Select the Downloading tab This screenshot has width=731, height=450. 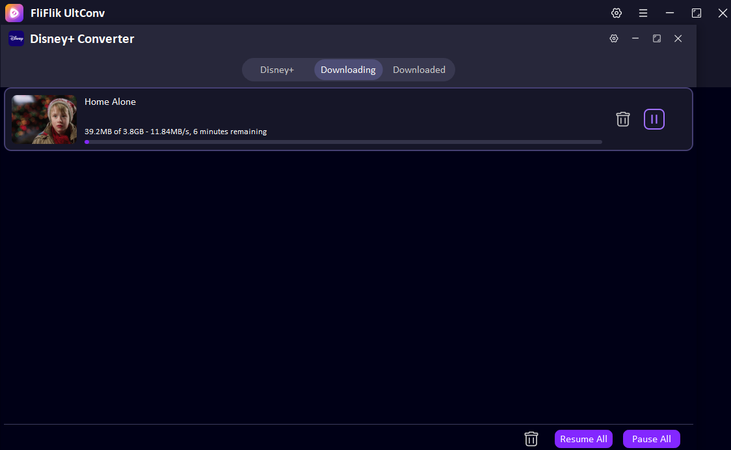[x=348, y=70]
